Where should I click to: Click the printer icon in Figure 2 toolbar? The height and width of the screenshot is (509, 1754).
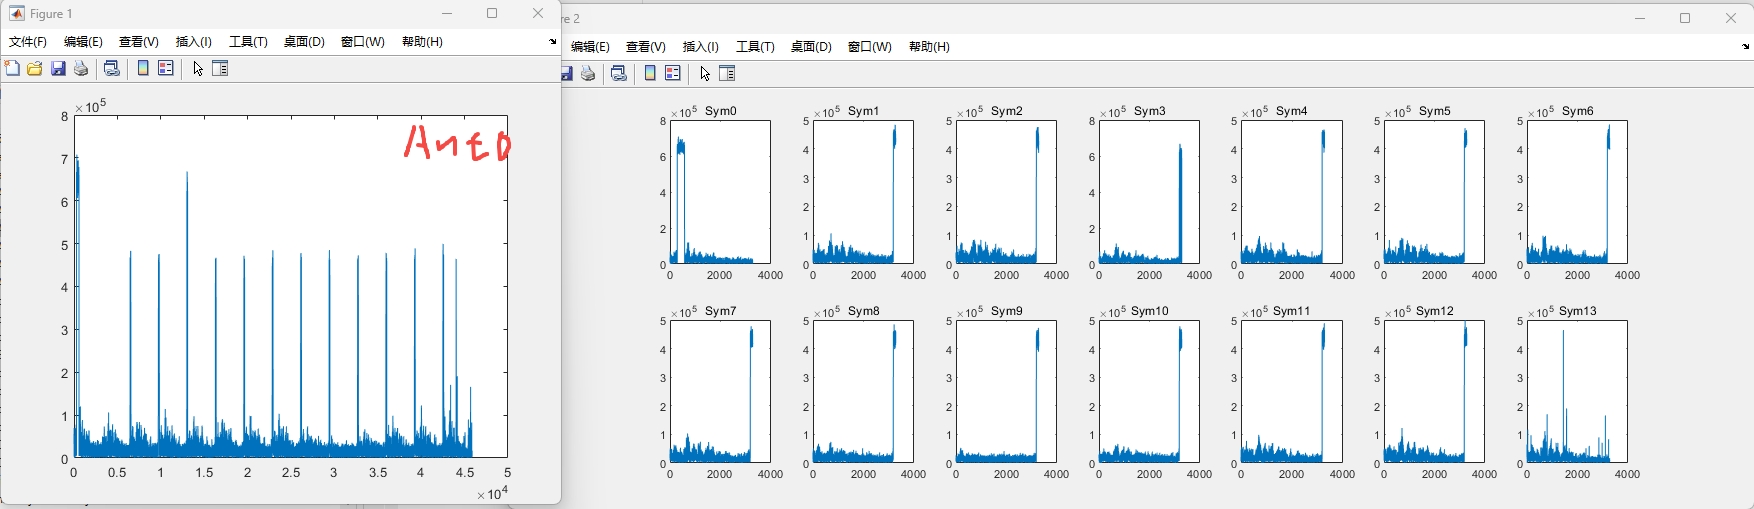pos(589,74)
